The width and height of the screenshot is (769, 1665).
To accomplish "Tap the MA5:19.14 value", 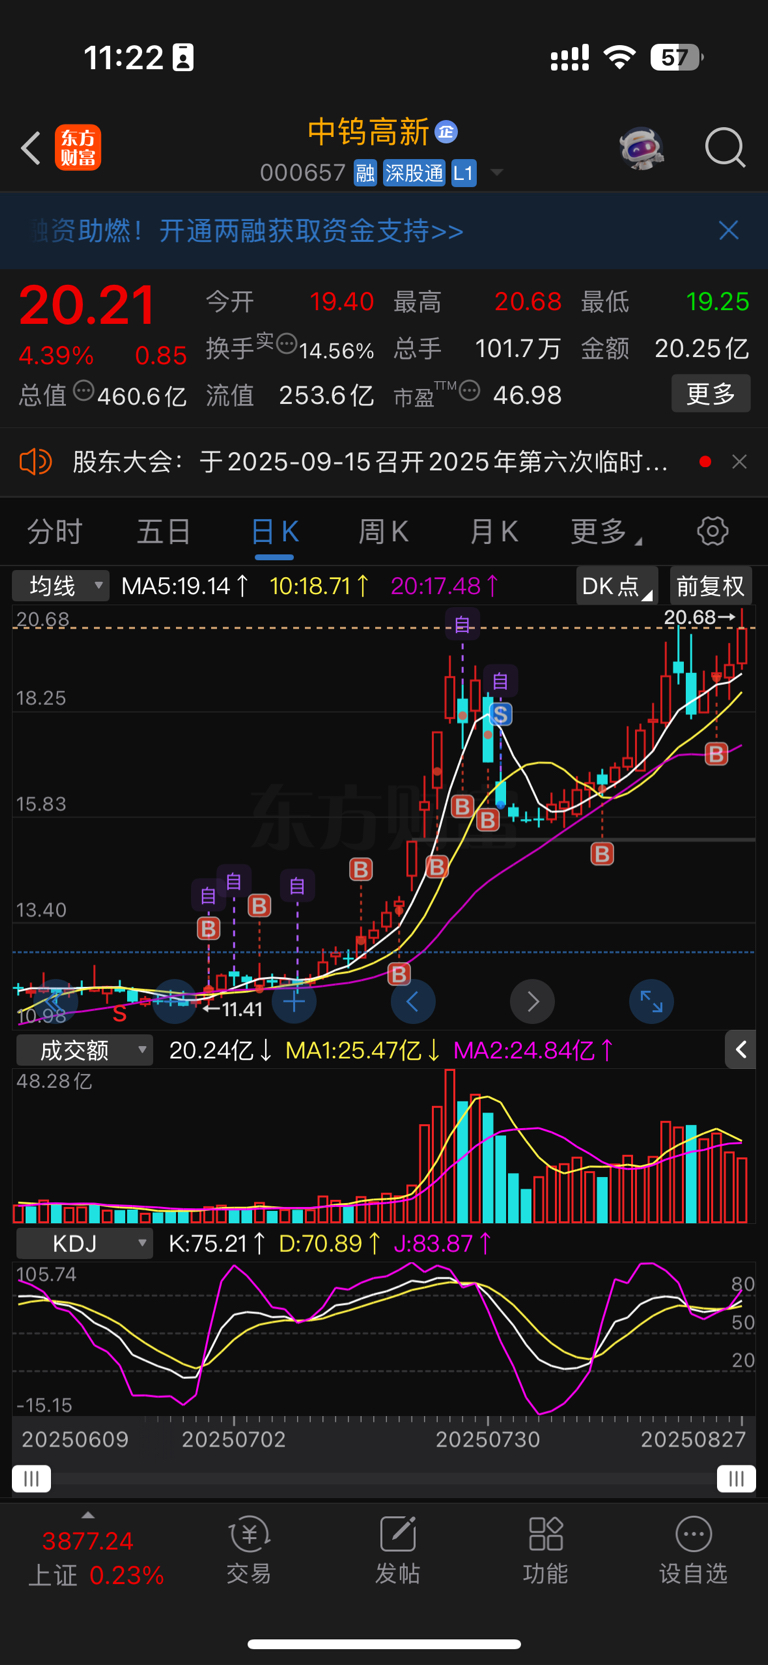I will coord(184,586).
